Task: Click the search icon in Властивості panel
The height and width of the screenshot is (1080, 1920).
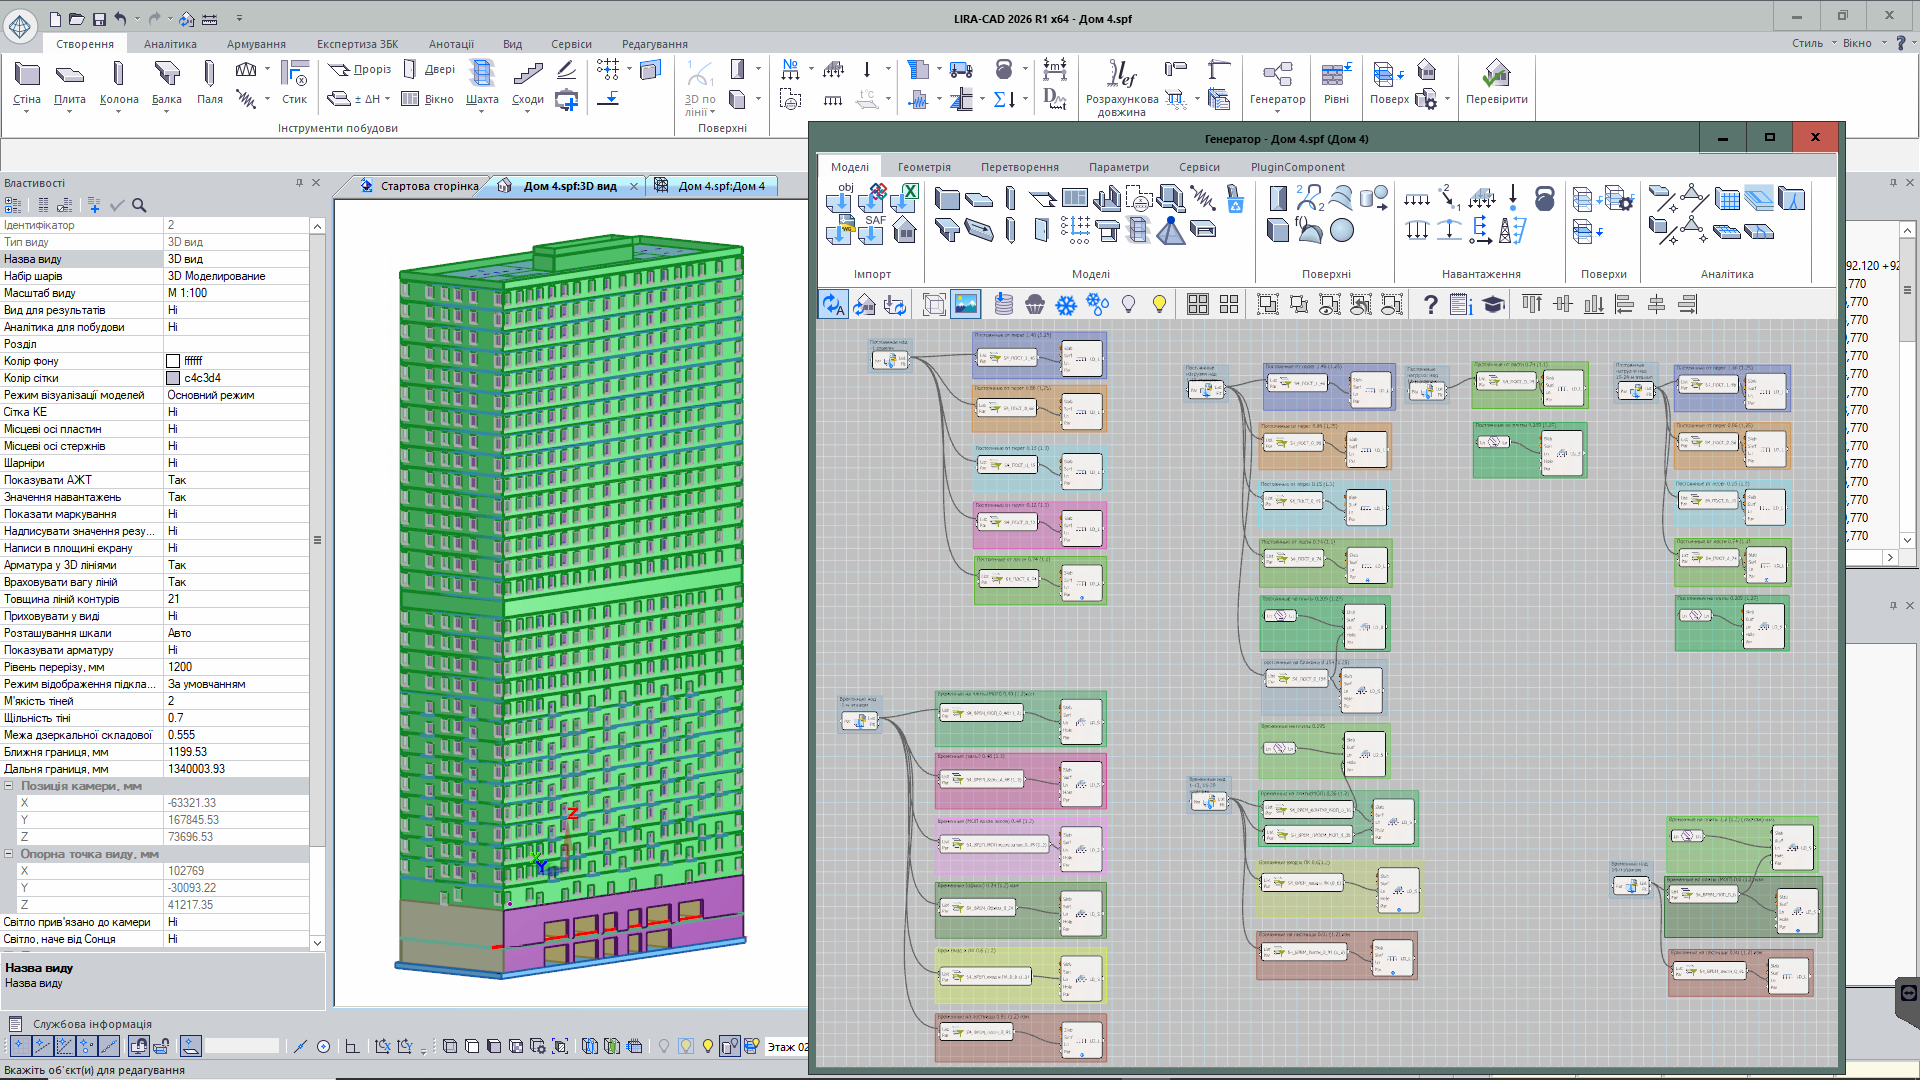Action: coord(139,205)
